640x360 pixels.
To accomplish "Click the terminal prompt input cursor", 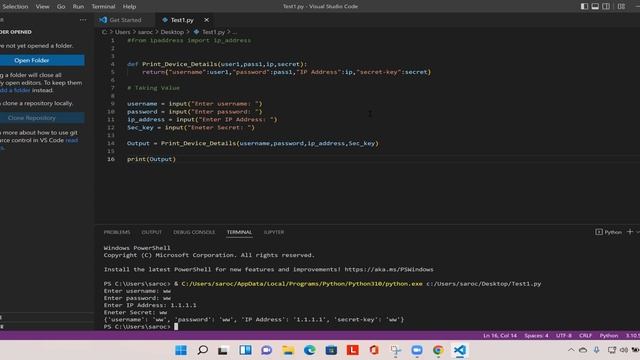I will point(176,327).
